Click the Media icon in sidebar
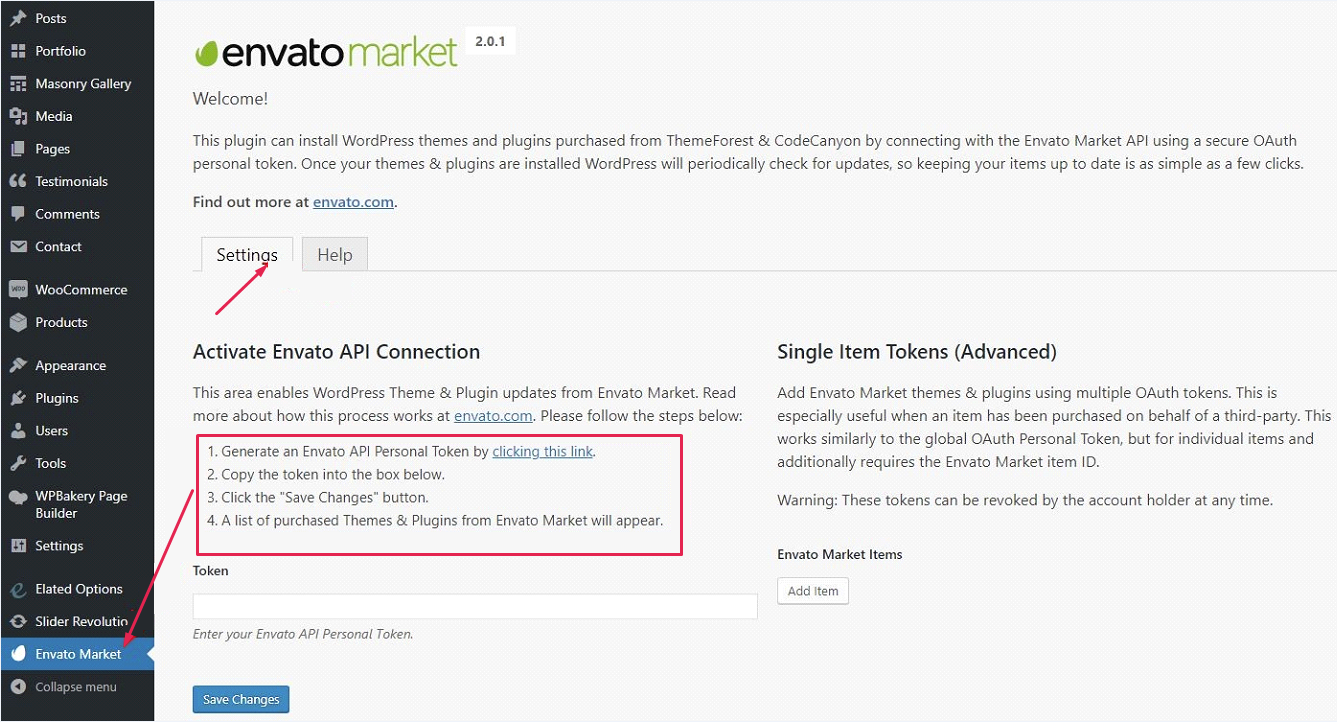This screenshot has height=722, width=1337. click(18, 116)
